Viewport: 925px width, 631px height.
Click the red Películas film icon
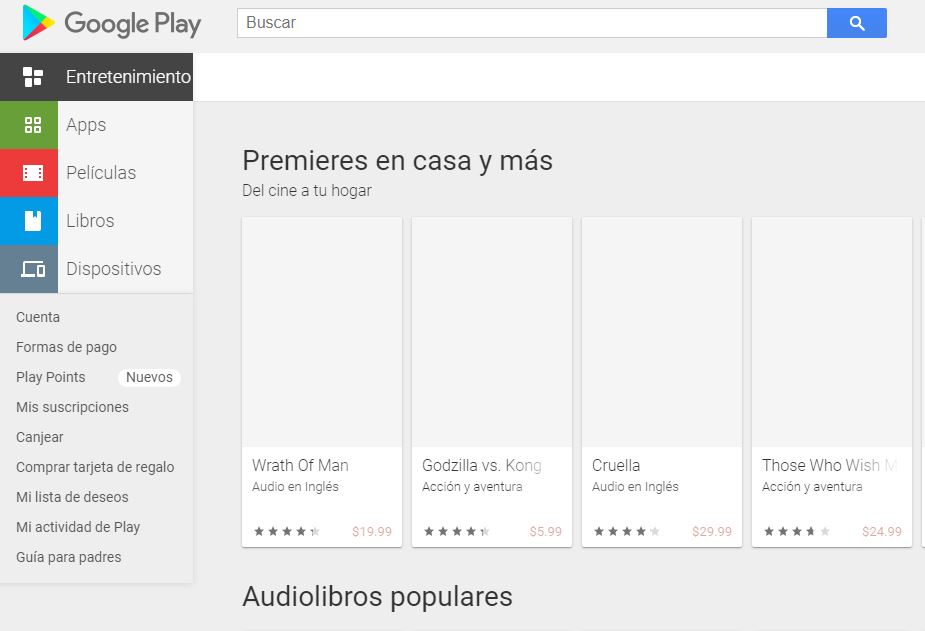[33, 173]
